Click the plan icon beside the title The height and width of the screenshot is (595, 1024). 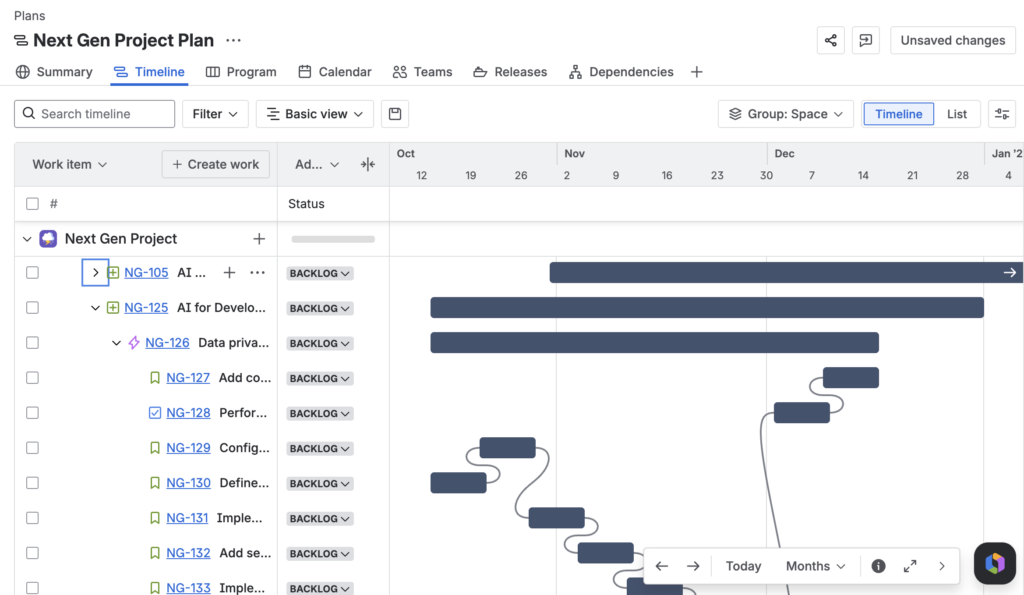coord(21,40)
